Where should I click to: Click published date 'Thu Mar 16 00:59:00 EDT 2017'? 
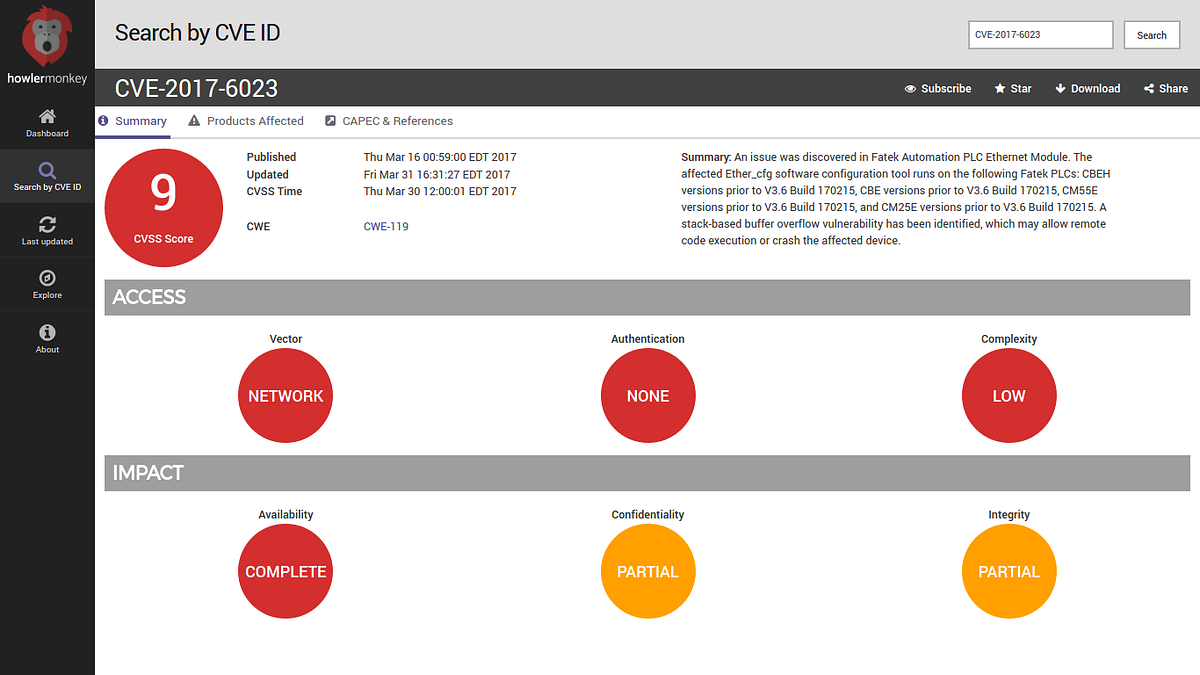440,157
